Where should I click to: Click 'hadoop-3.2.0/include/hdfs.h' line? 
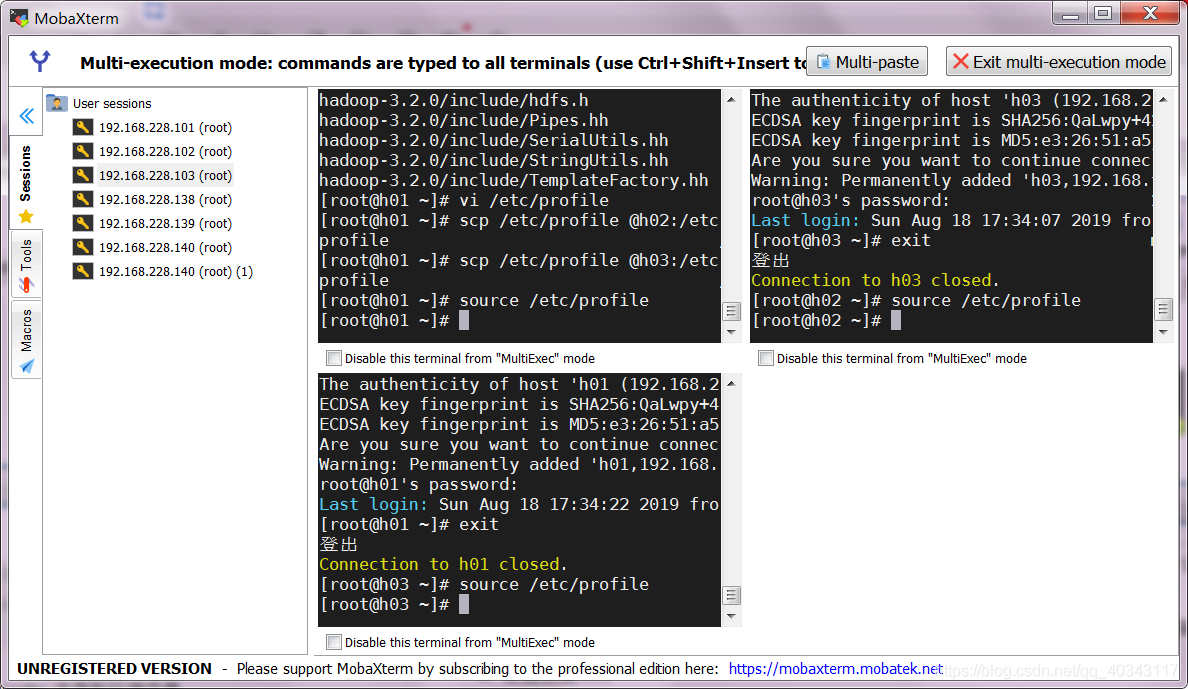[x=453, y=100]
